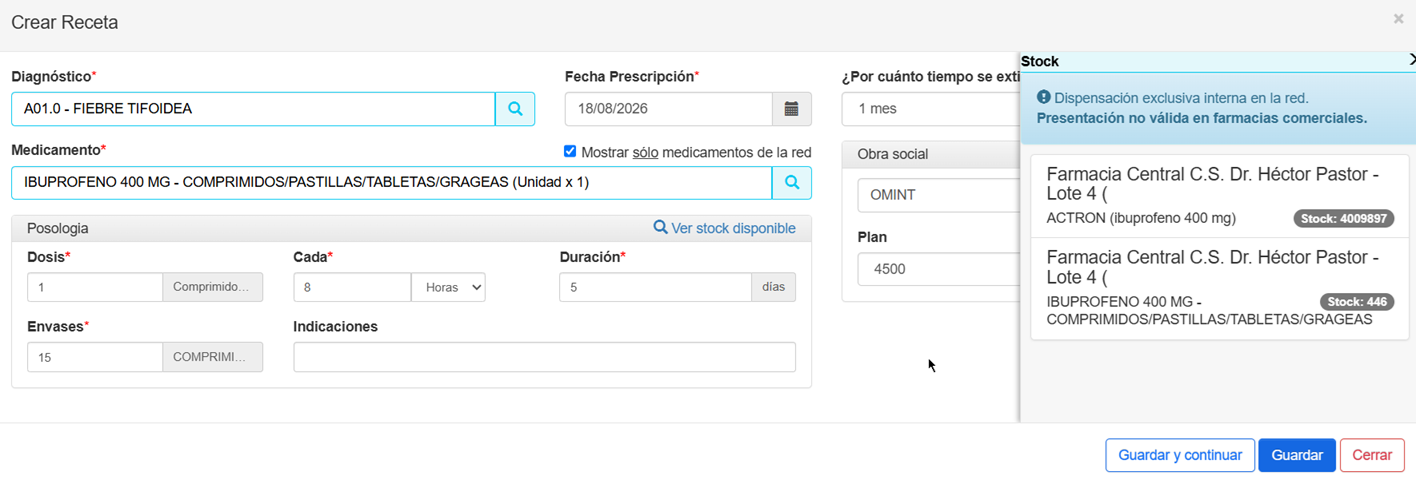Click the Indicaciones text field
Viewport: 1416px width, 484px height.
[544, 357]
